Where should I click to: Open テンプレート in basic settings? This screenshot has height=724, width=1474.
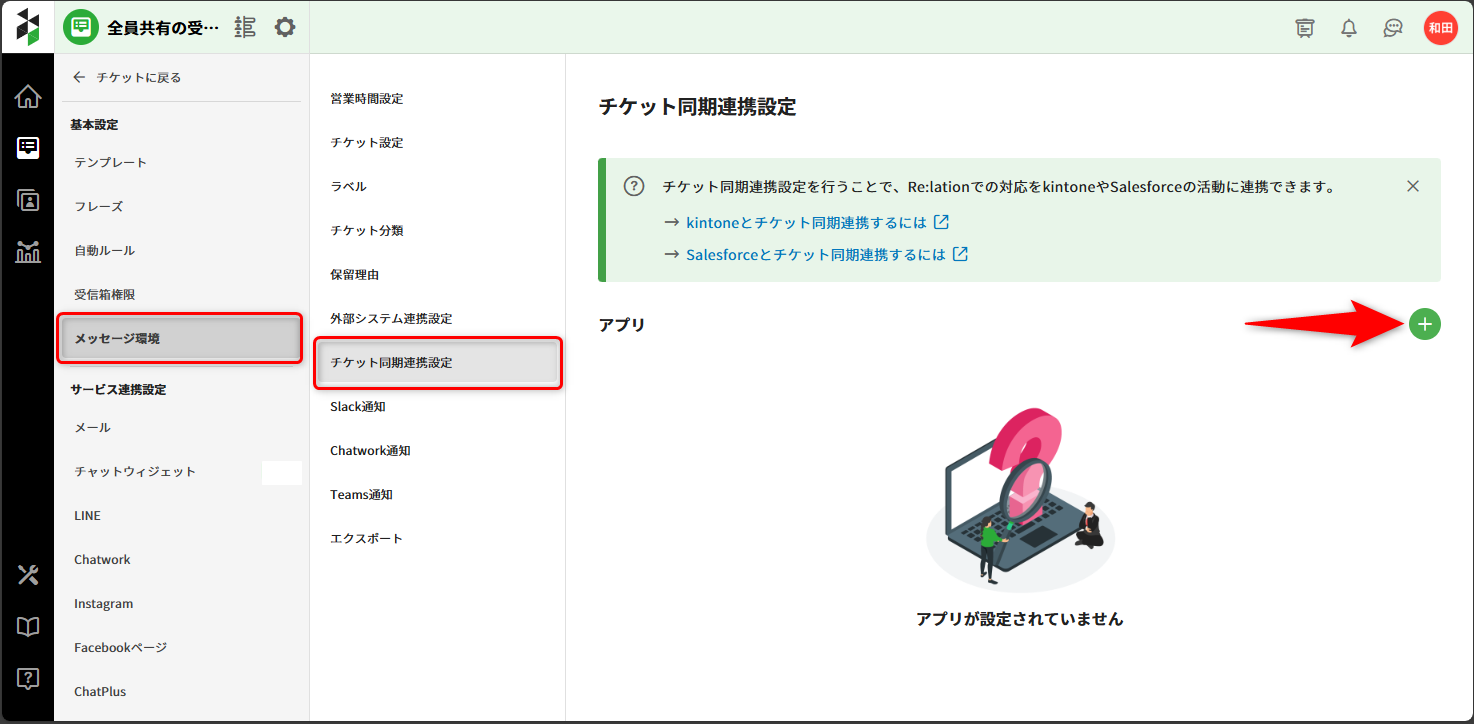click(110, 162)
